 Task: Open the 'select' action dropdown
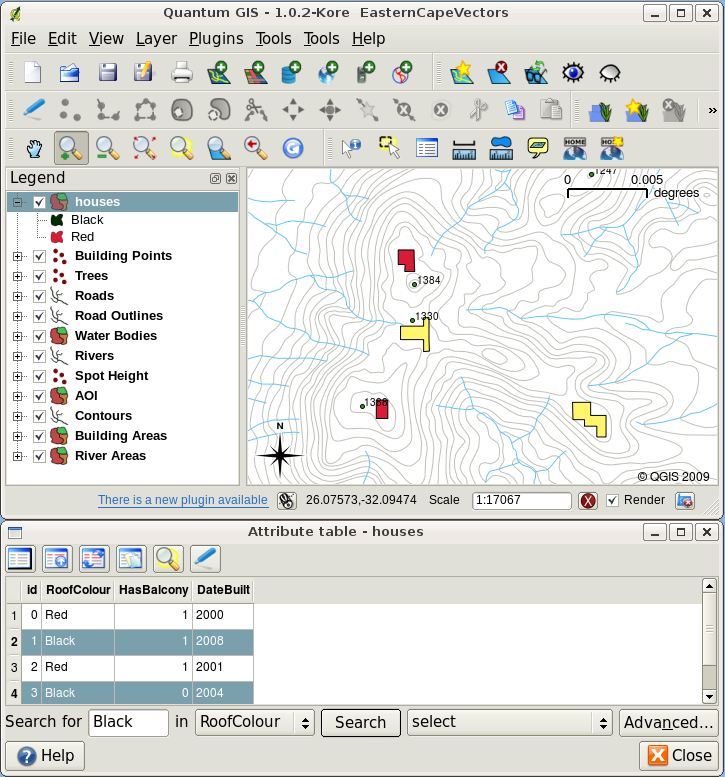tap(510, 722)
